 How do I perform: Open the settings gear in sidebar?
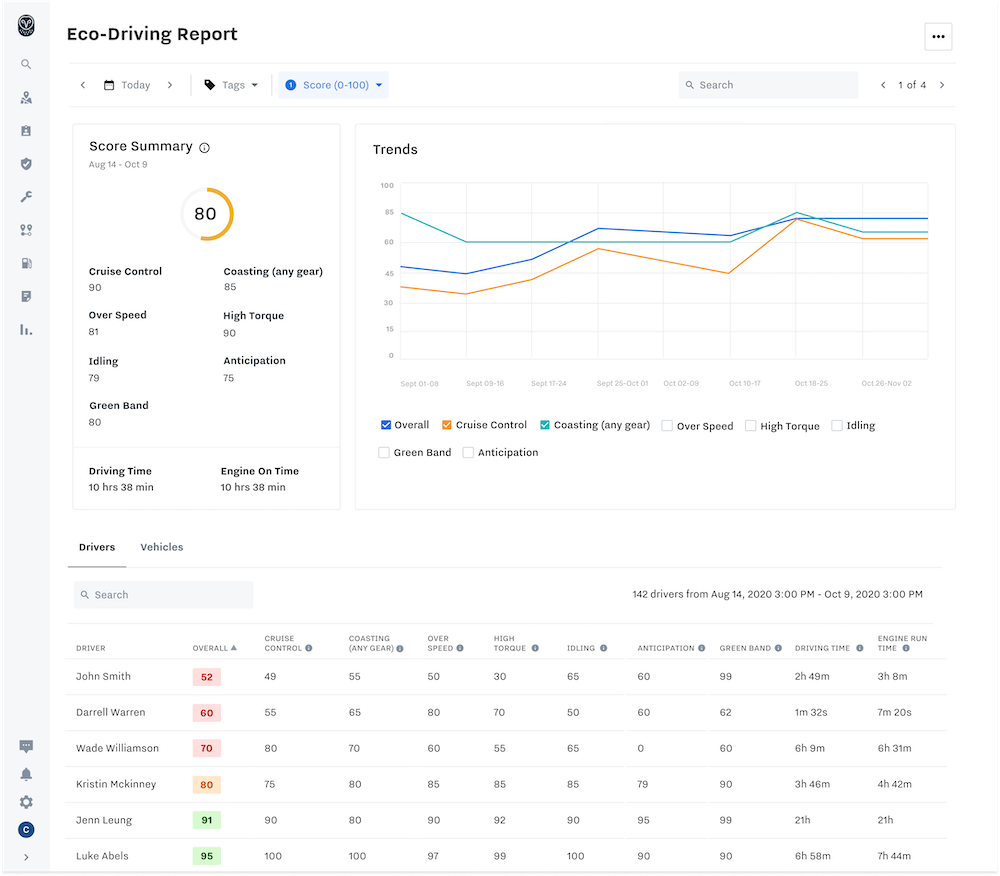(26, 802)
